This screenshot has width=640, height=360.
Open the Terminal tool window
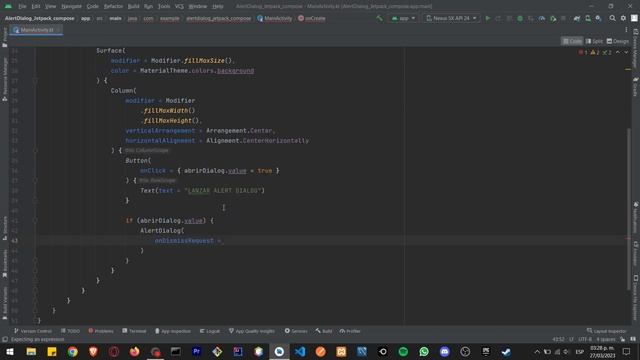pyautogui.click(x=134, y=331)
